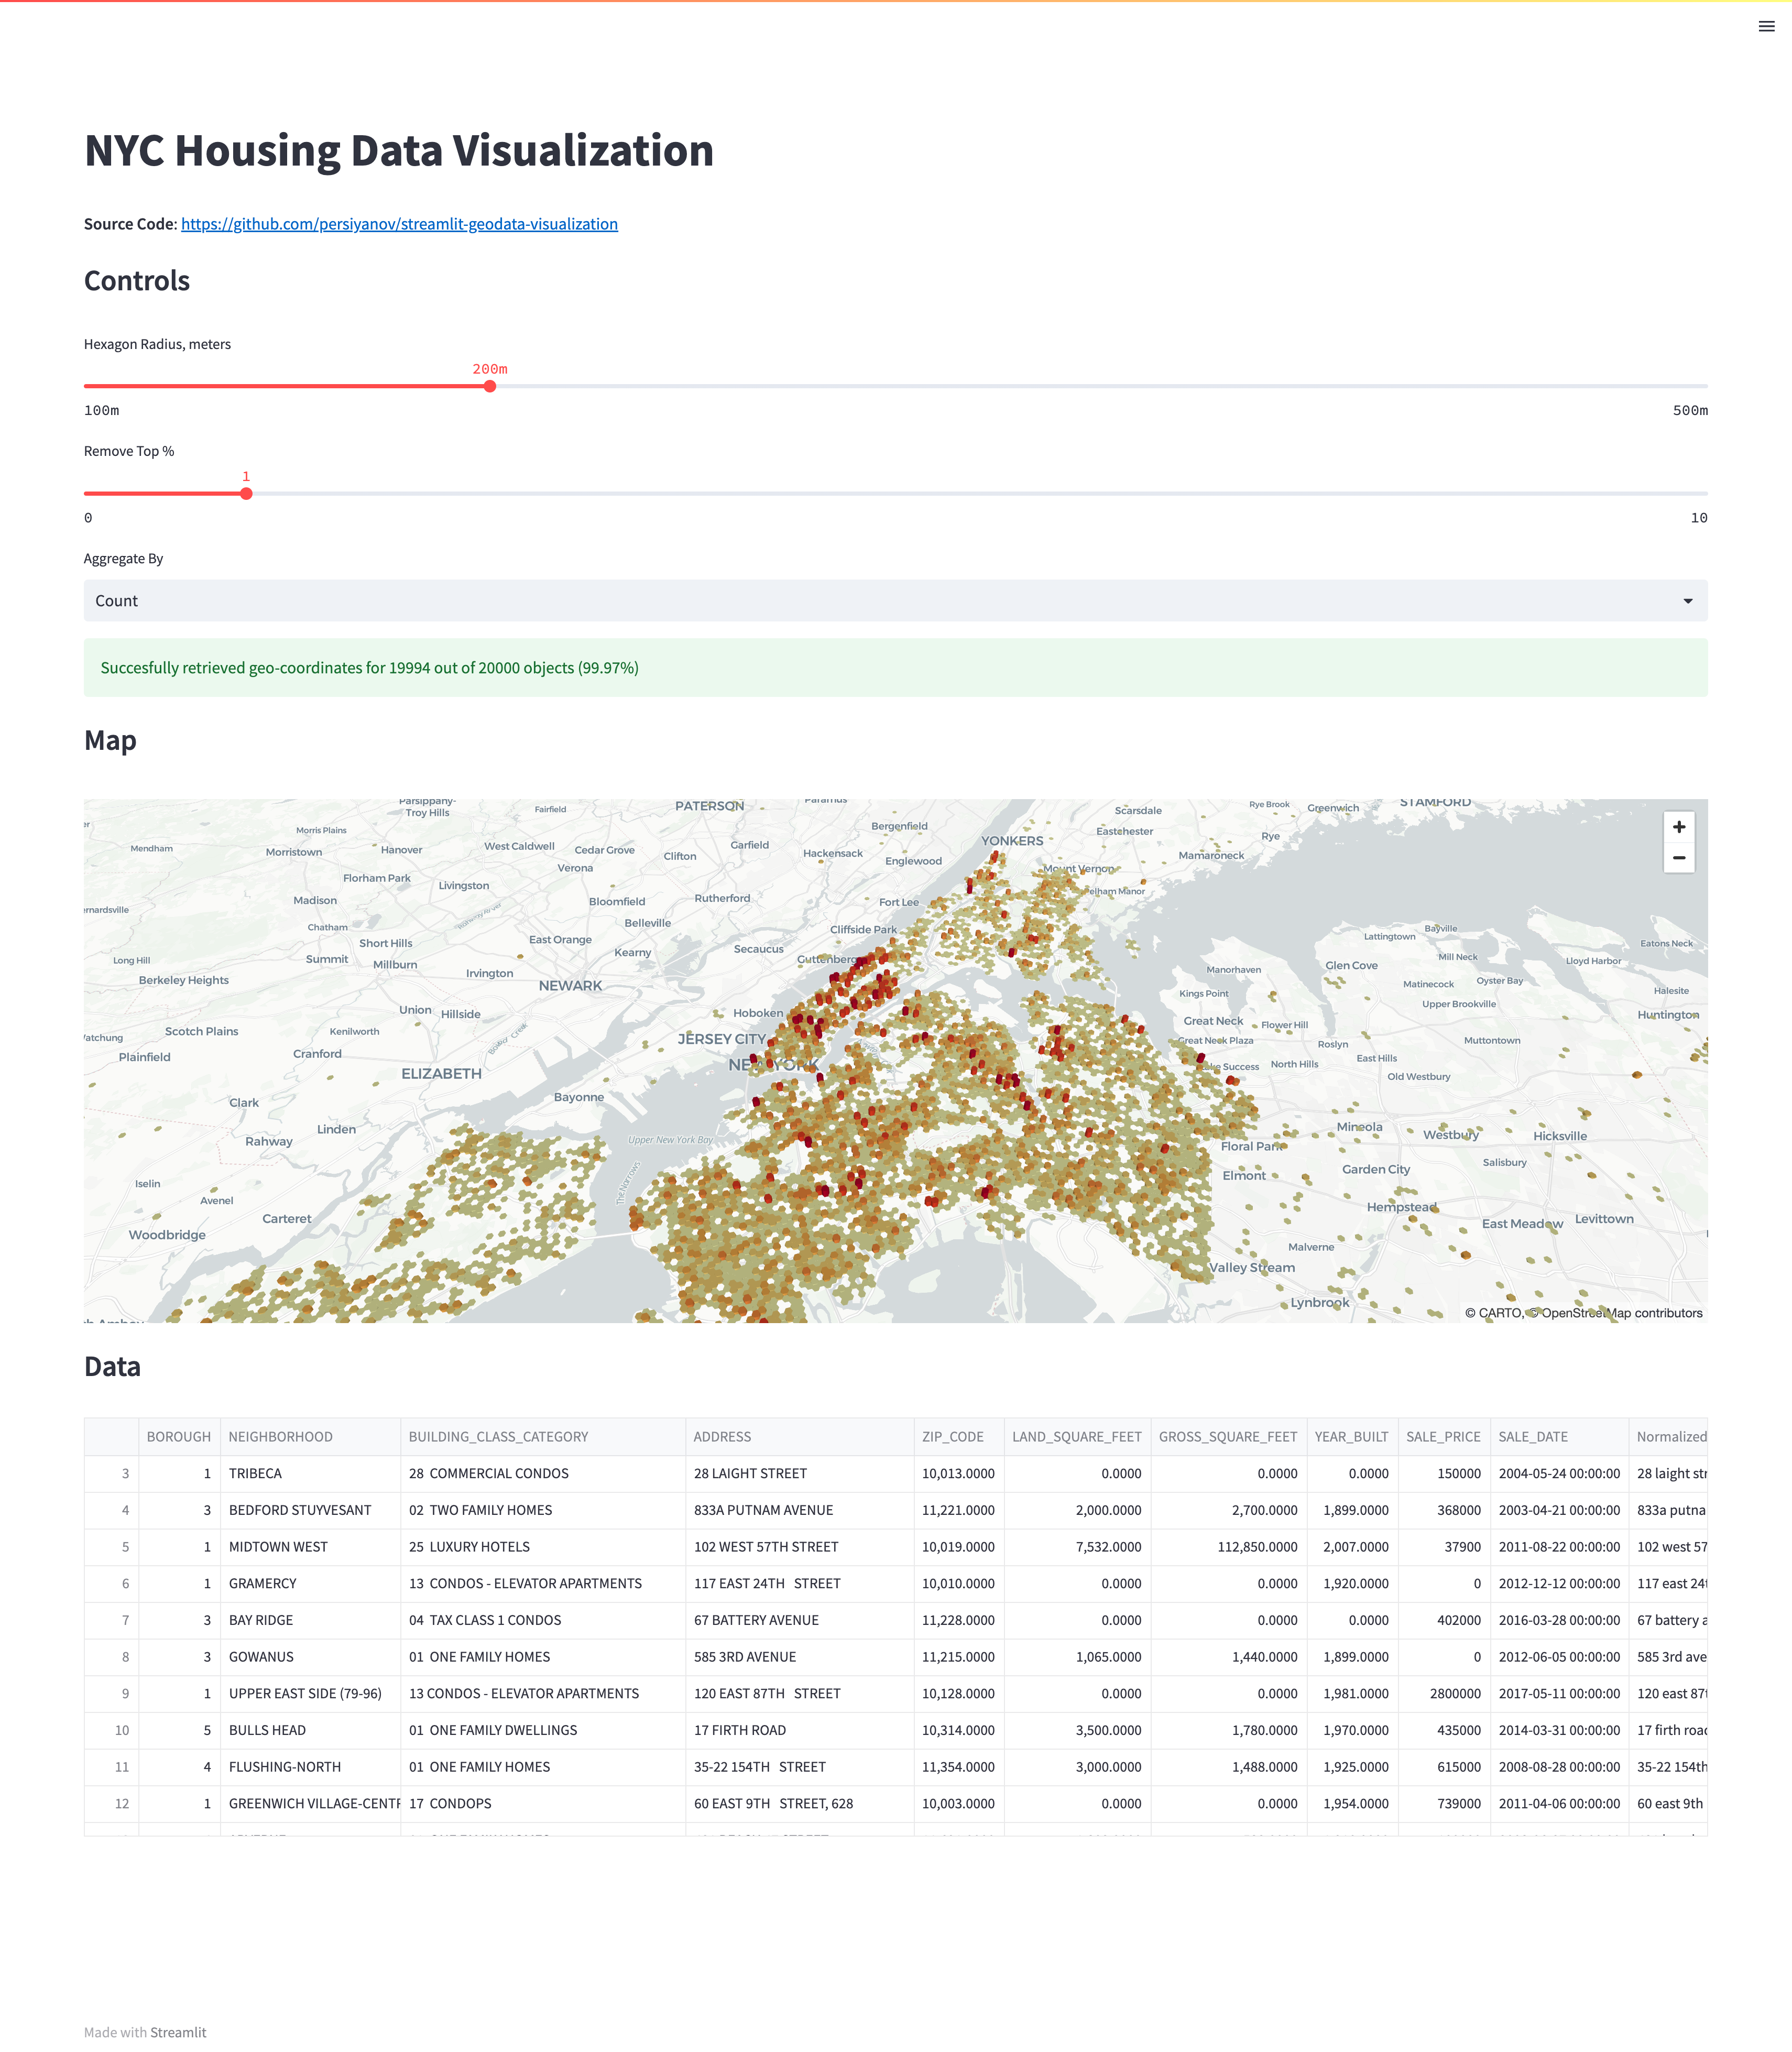Image resolution: width=1792 pixels, height=2052 pixels.
Task: Click the Remove Top % slider handle
Action: coord(246,493)
